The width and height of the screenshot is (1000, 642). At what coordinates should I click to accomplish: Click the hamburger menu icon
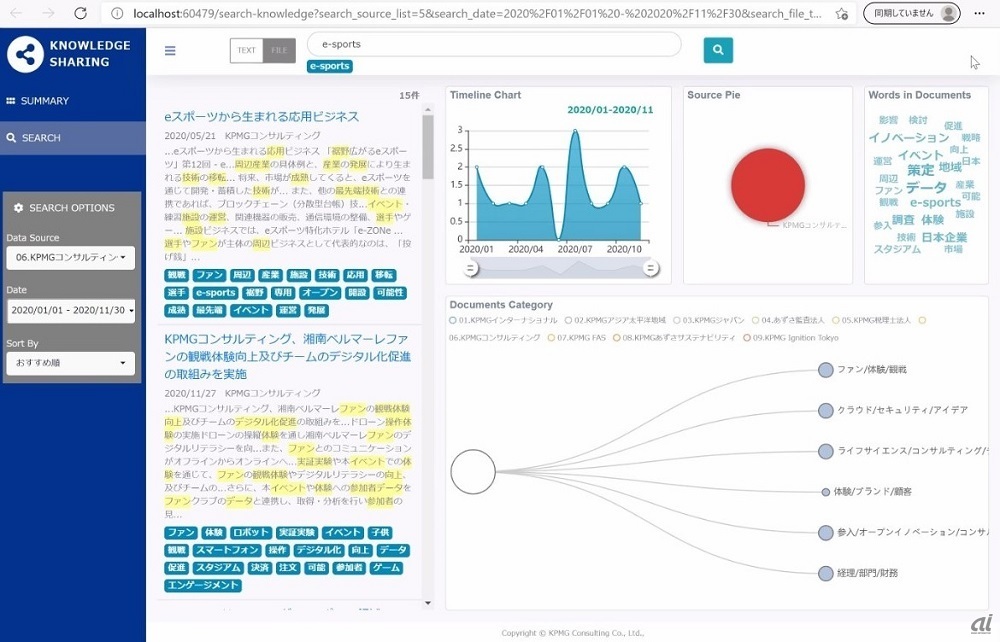tap(170, 50)
